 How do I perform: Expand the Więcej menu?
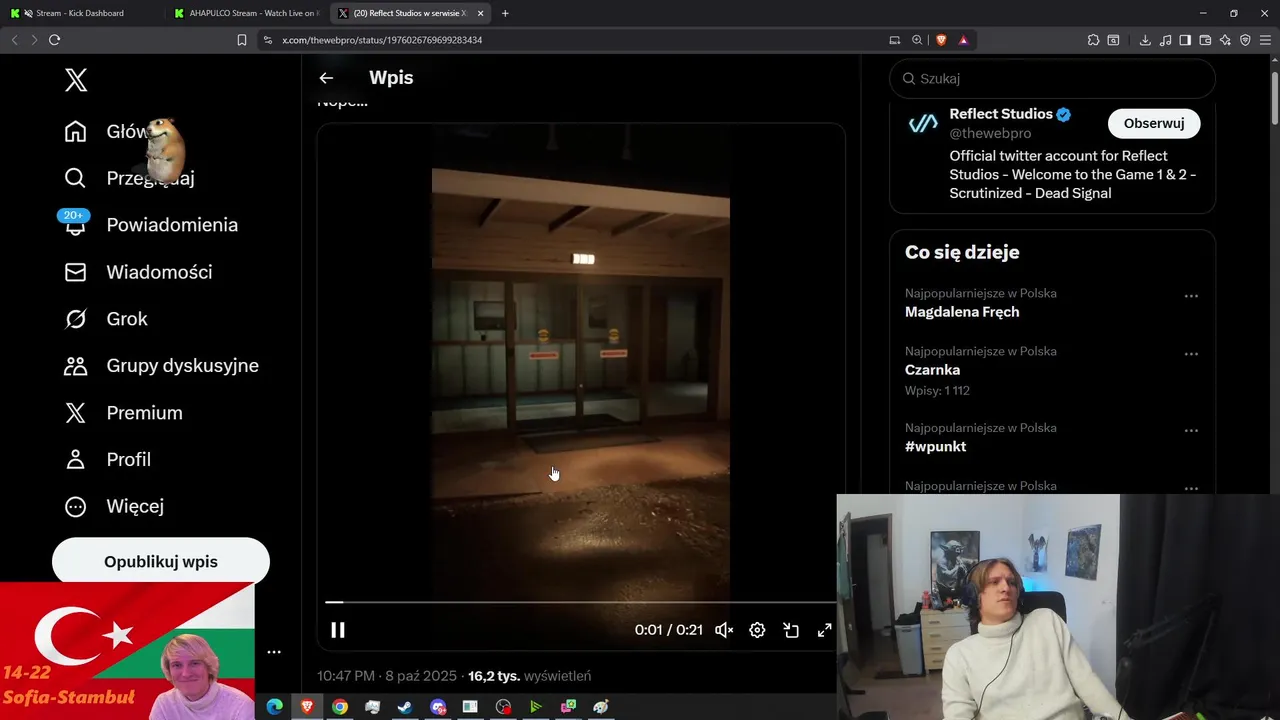pyautogui.click(x=113, y=506)
